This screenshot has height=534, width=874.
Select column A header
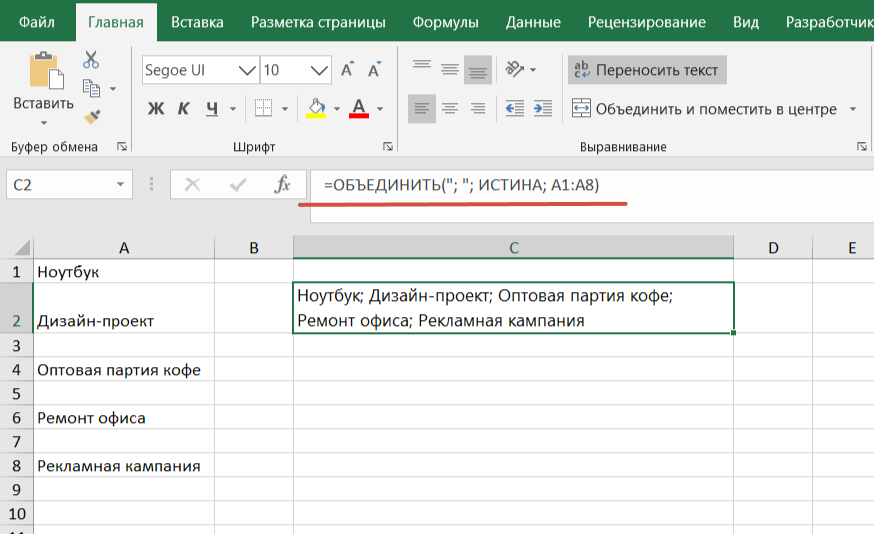pyautogui.click(x=124, y=247)
